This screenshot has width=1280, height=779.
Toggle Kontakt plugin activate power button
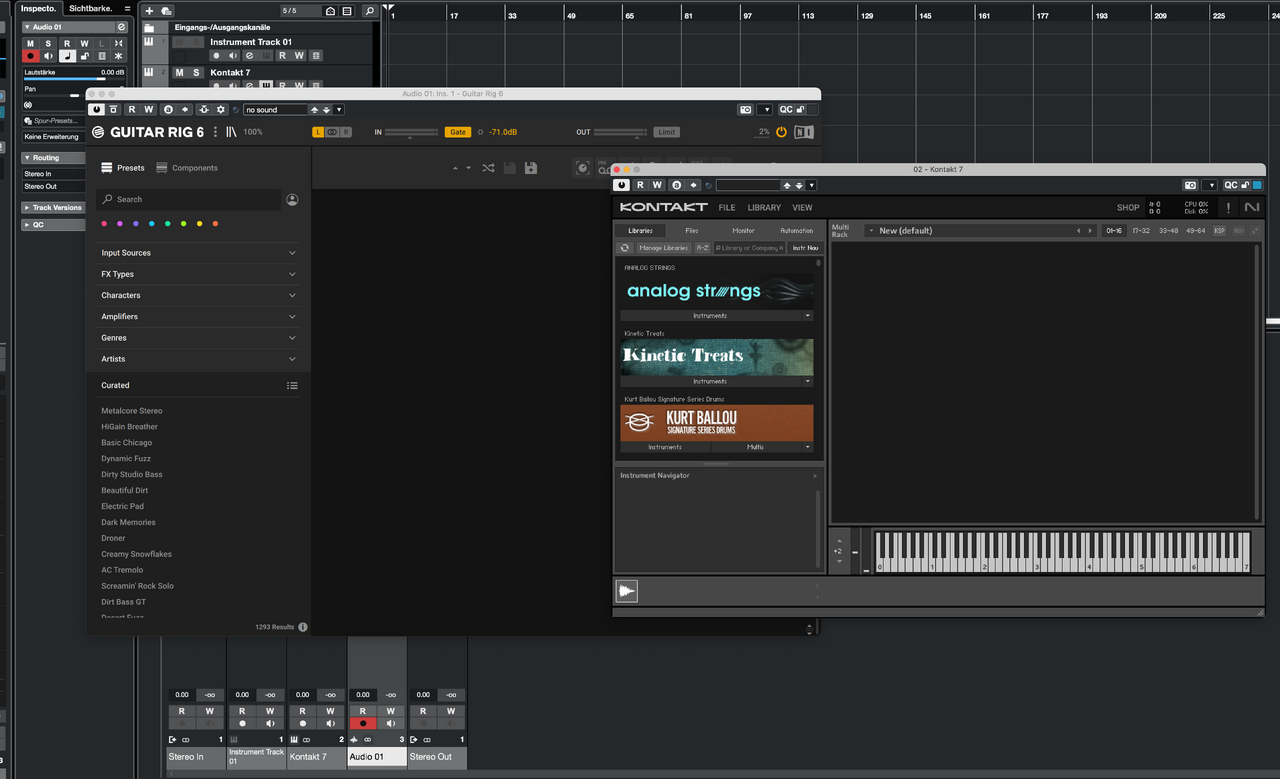pos(622,185)
